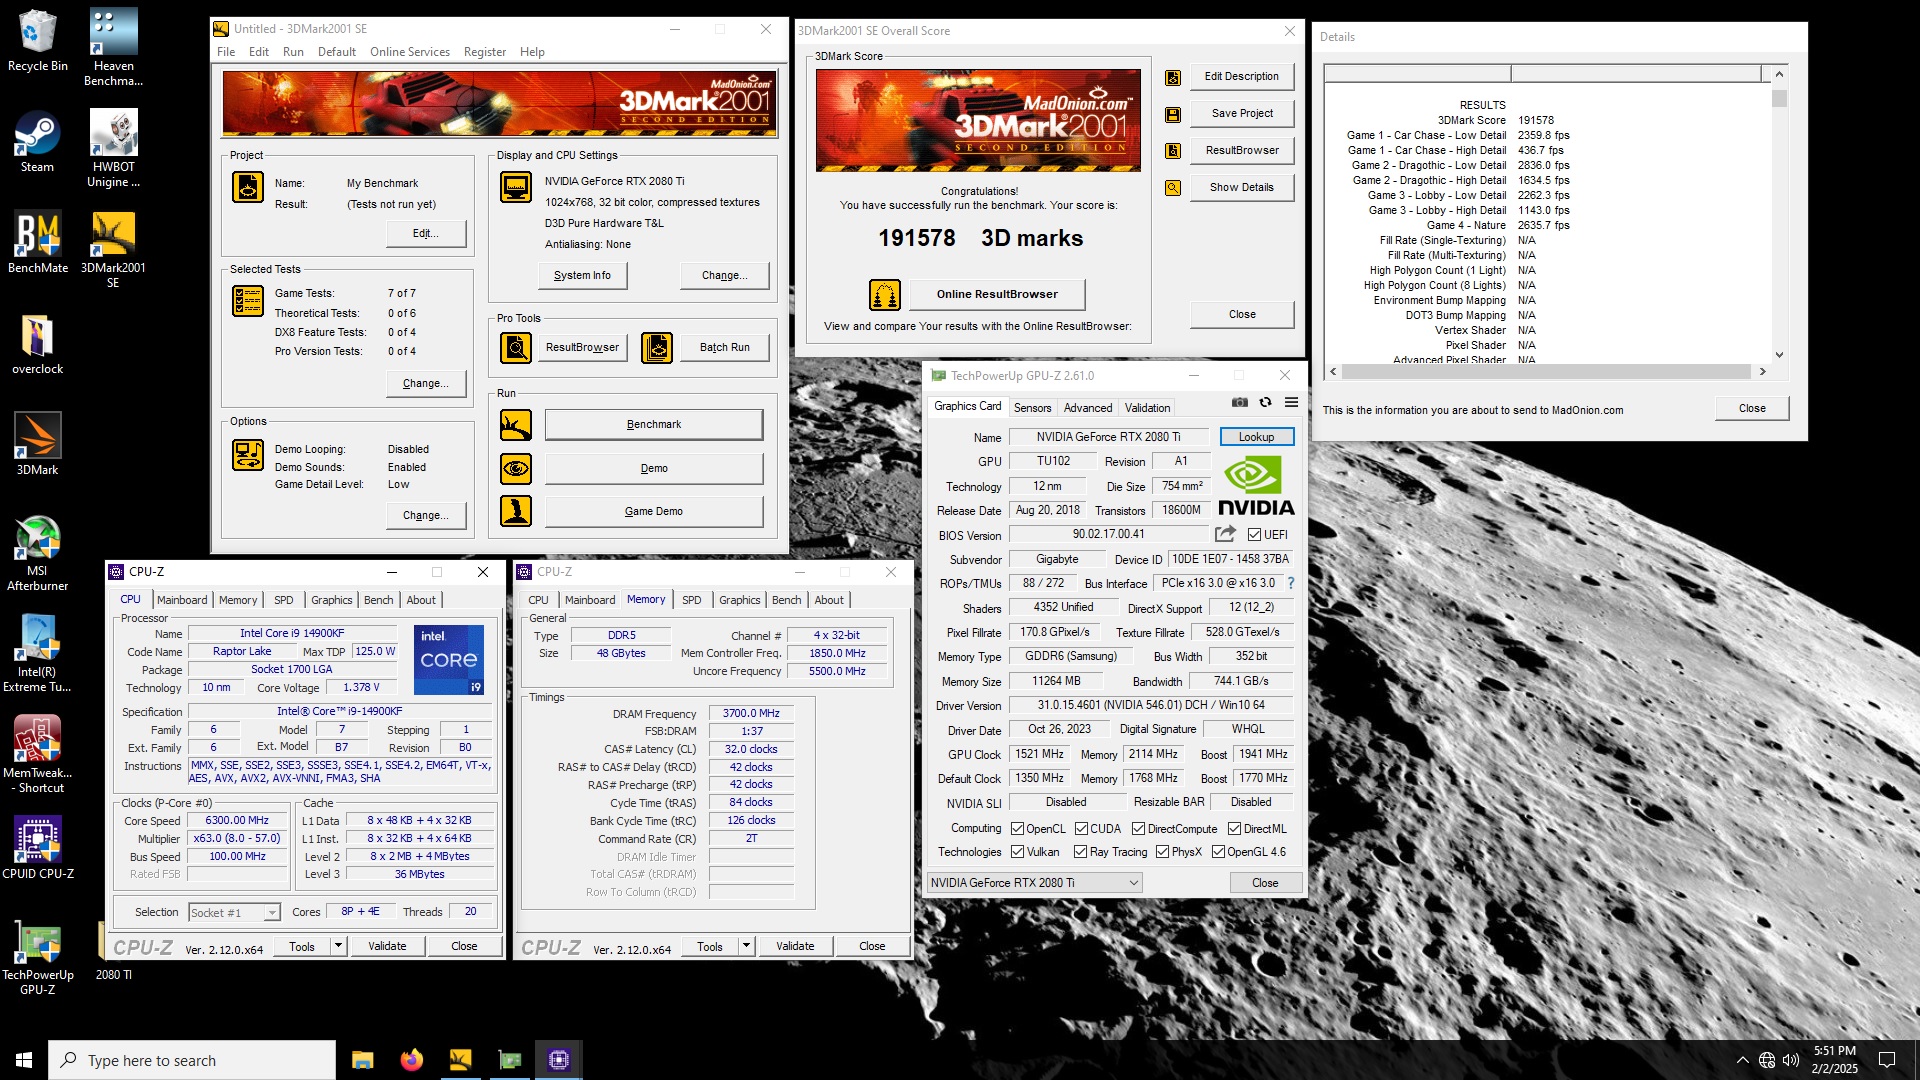Click the System Info button
Screen dimensions: 1920x1080
[x=582, y=275]
